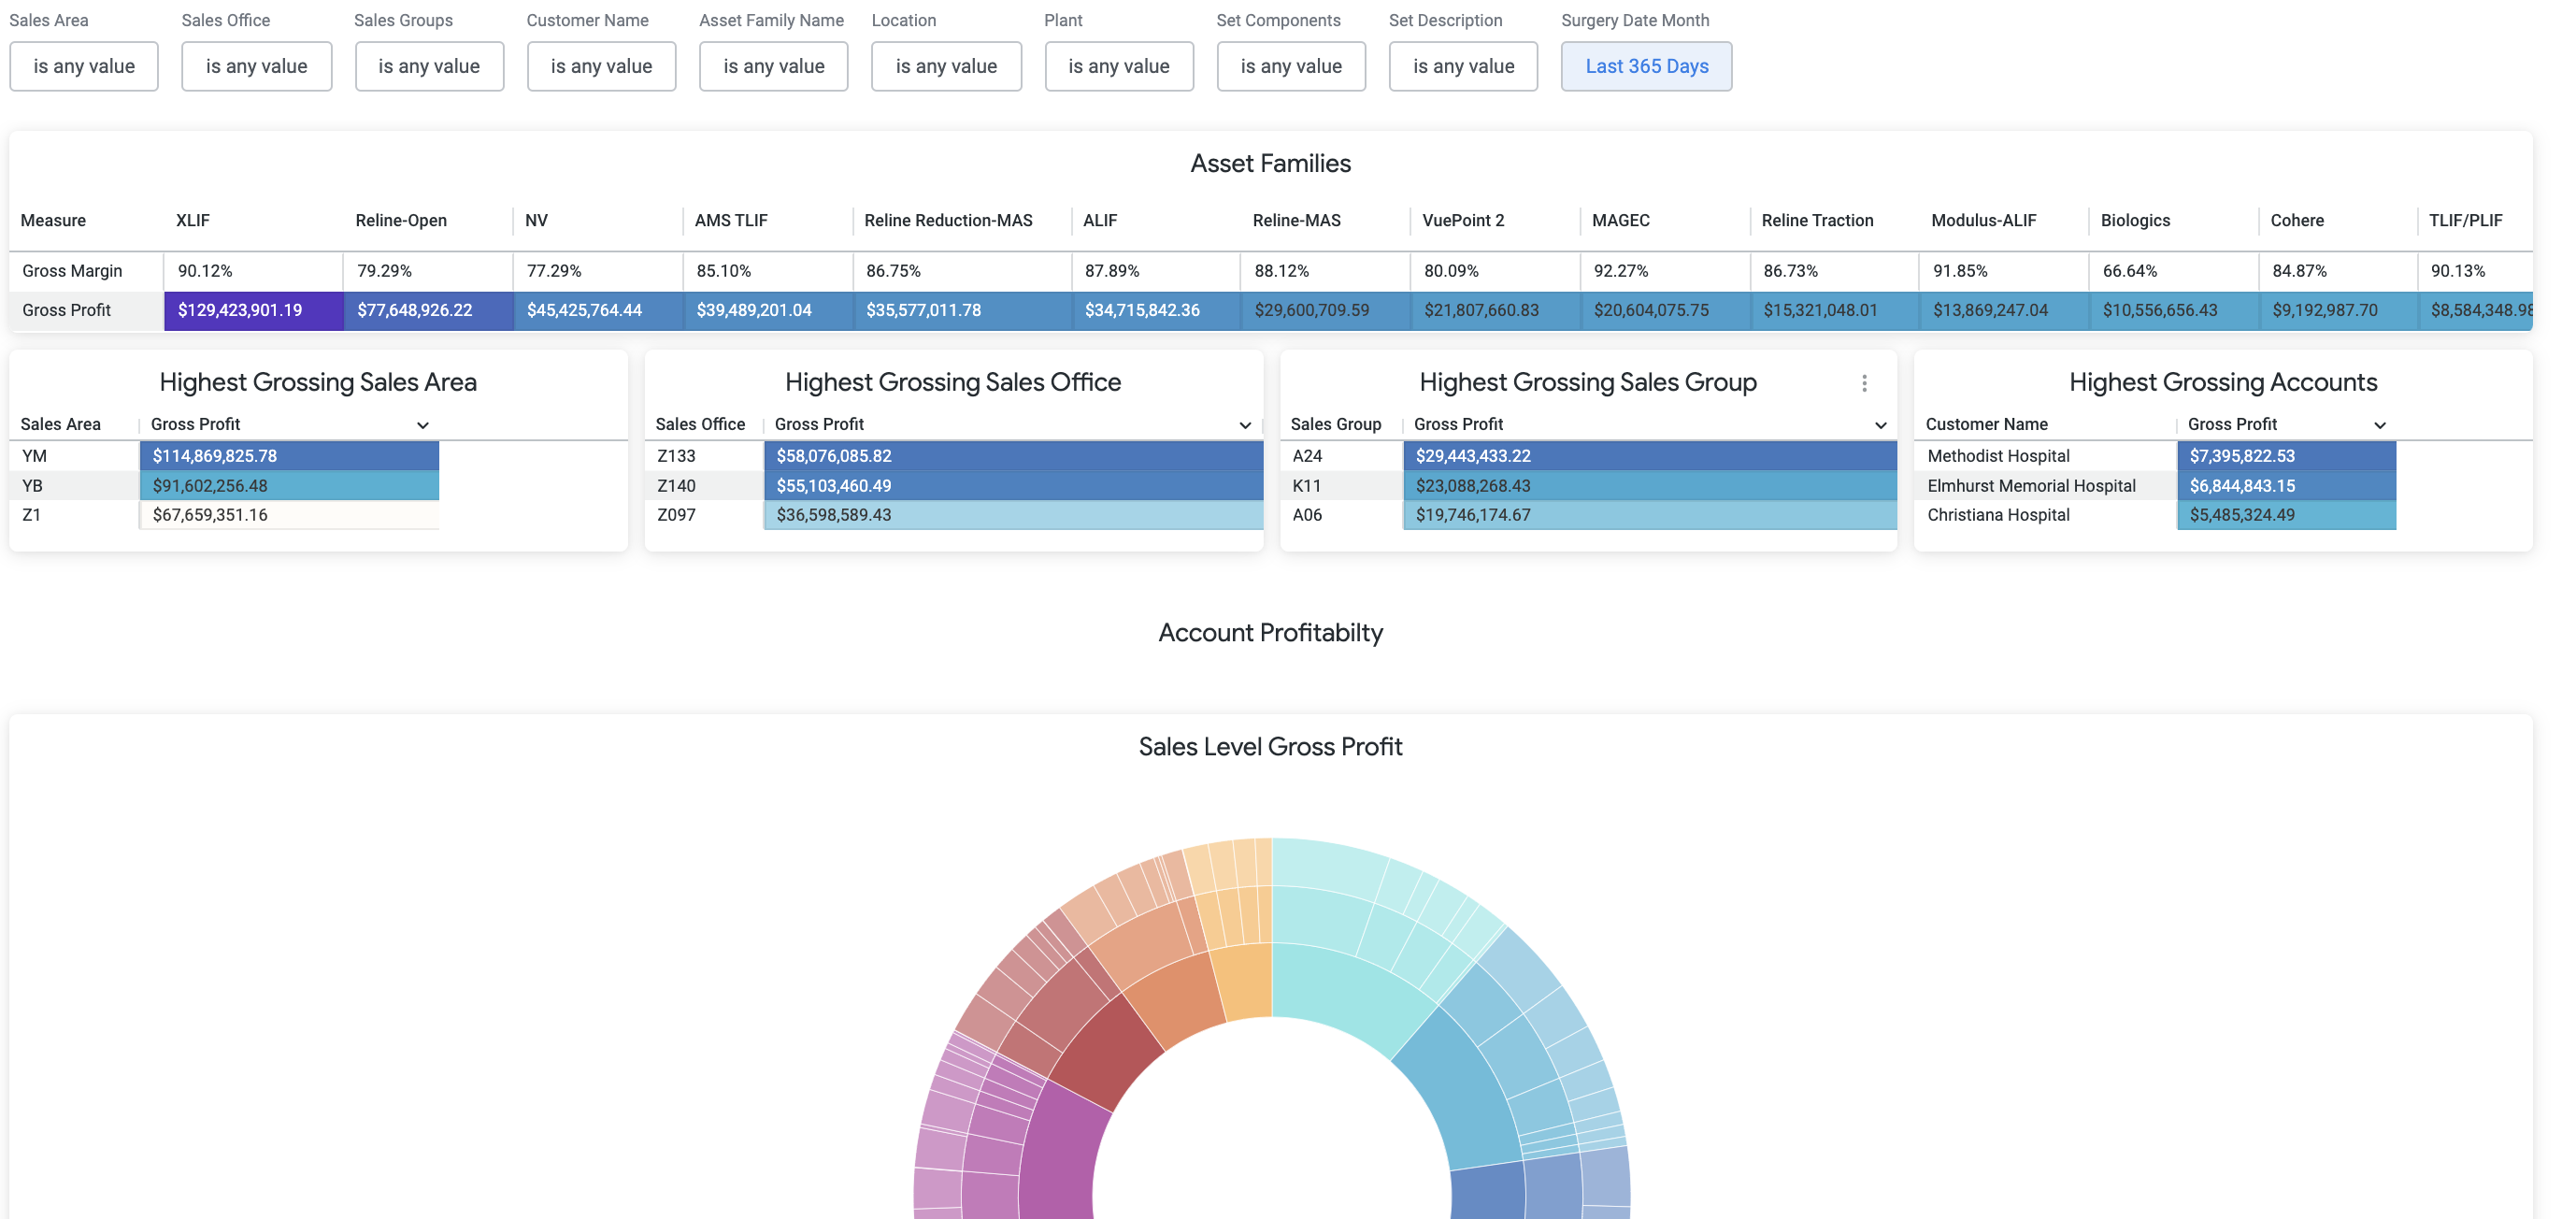Click the Measure column header

53,220
